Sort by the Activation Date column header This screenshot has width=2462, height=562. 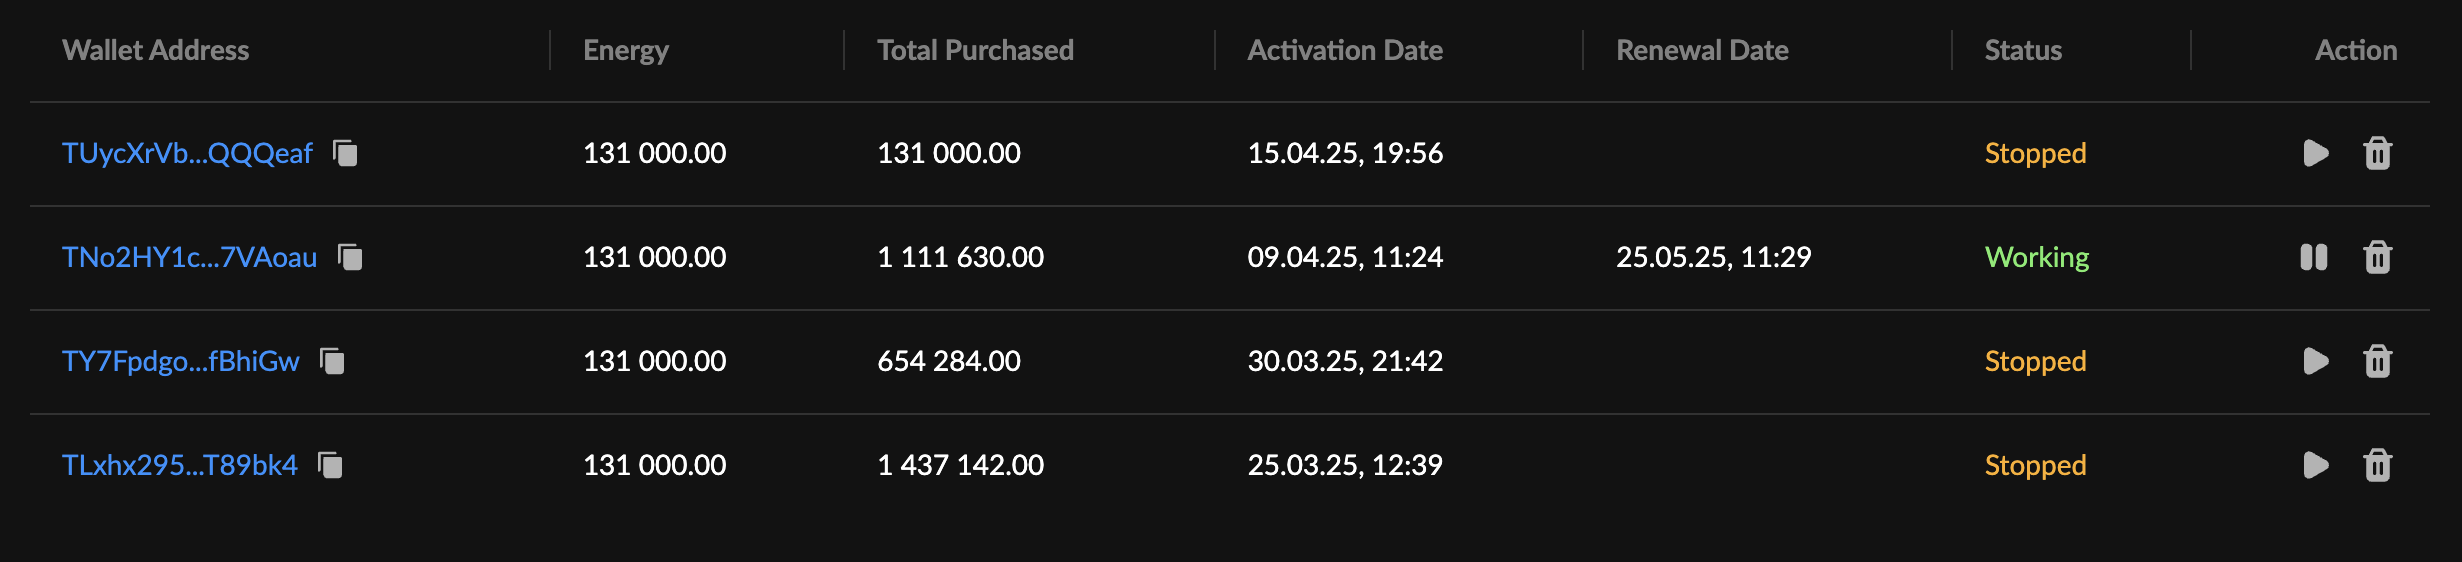click(1345, 50)
